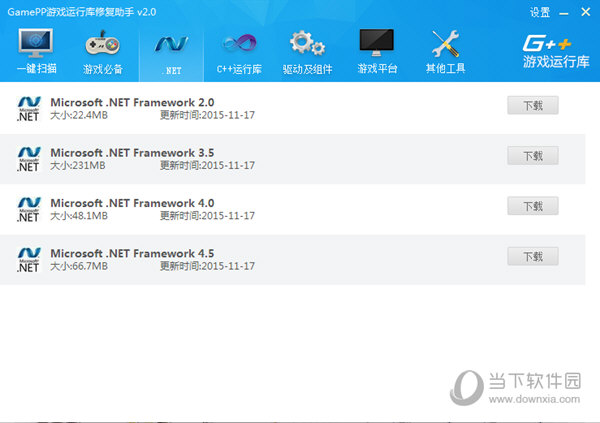This screenshot has width=600, height=423.
Task: Switch to the 驱动及组件 tab label
Action: (x=307, y=69)
